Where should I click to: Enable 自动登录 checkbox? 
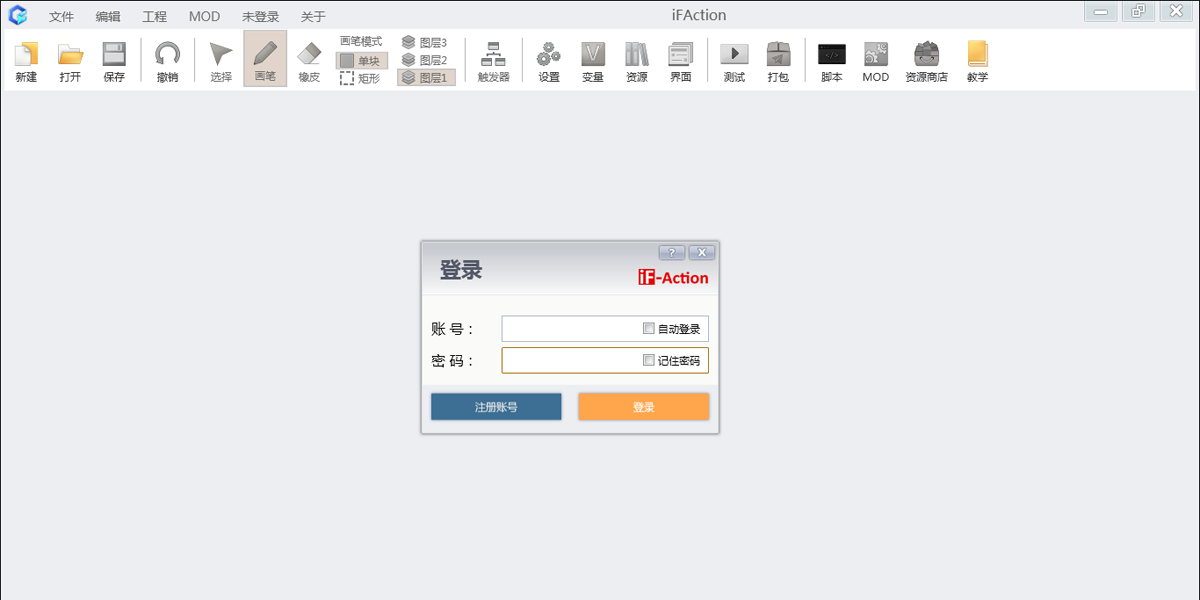(649, 328)
